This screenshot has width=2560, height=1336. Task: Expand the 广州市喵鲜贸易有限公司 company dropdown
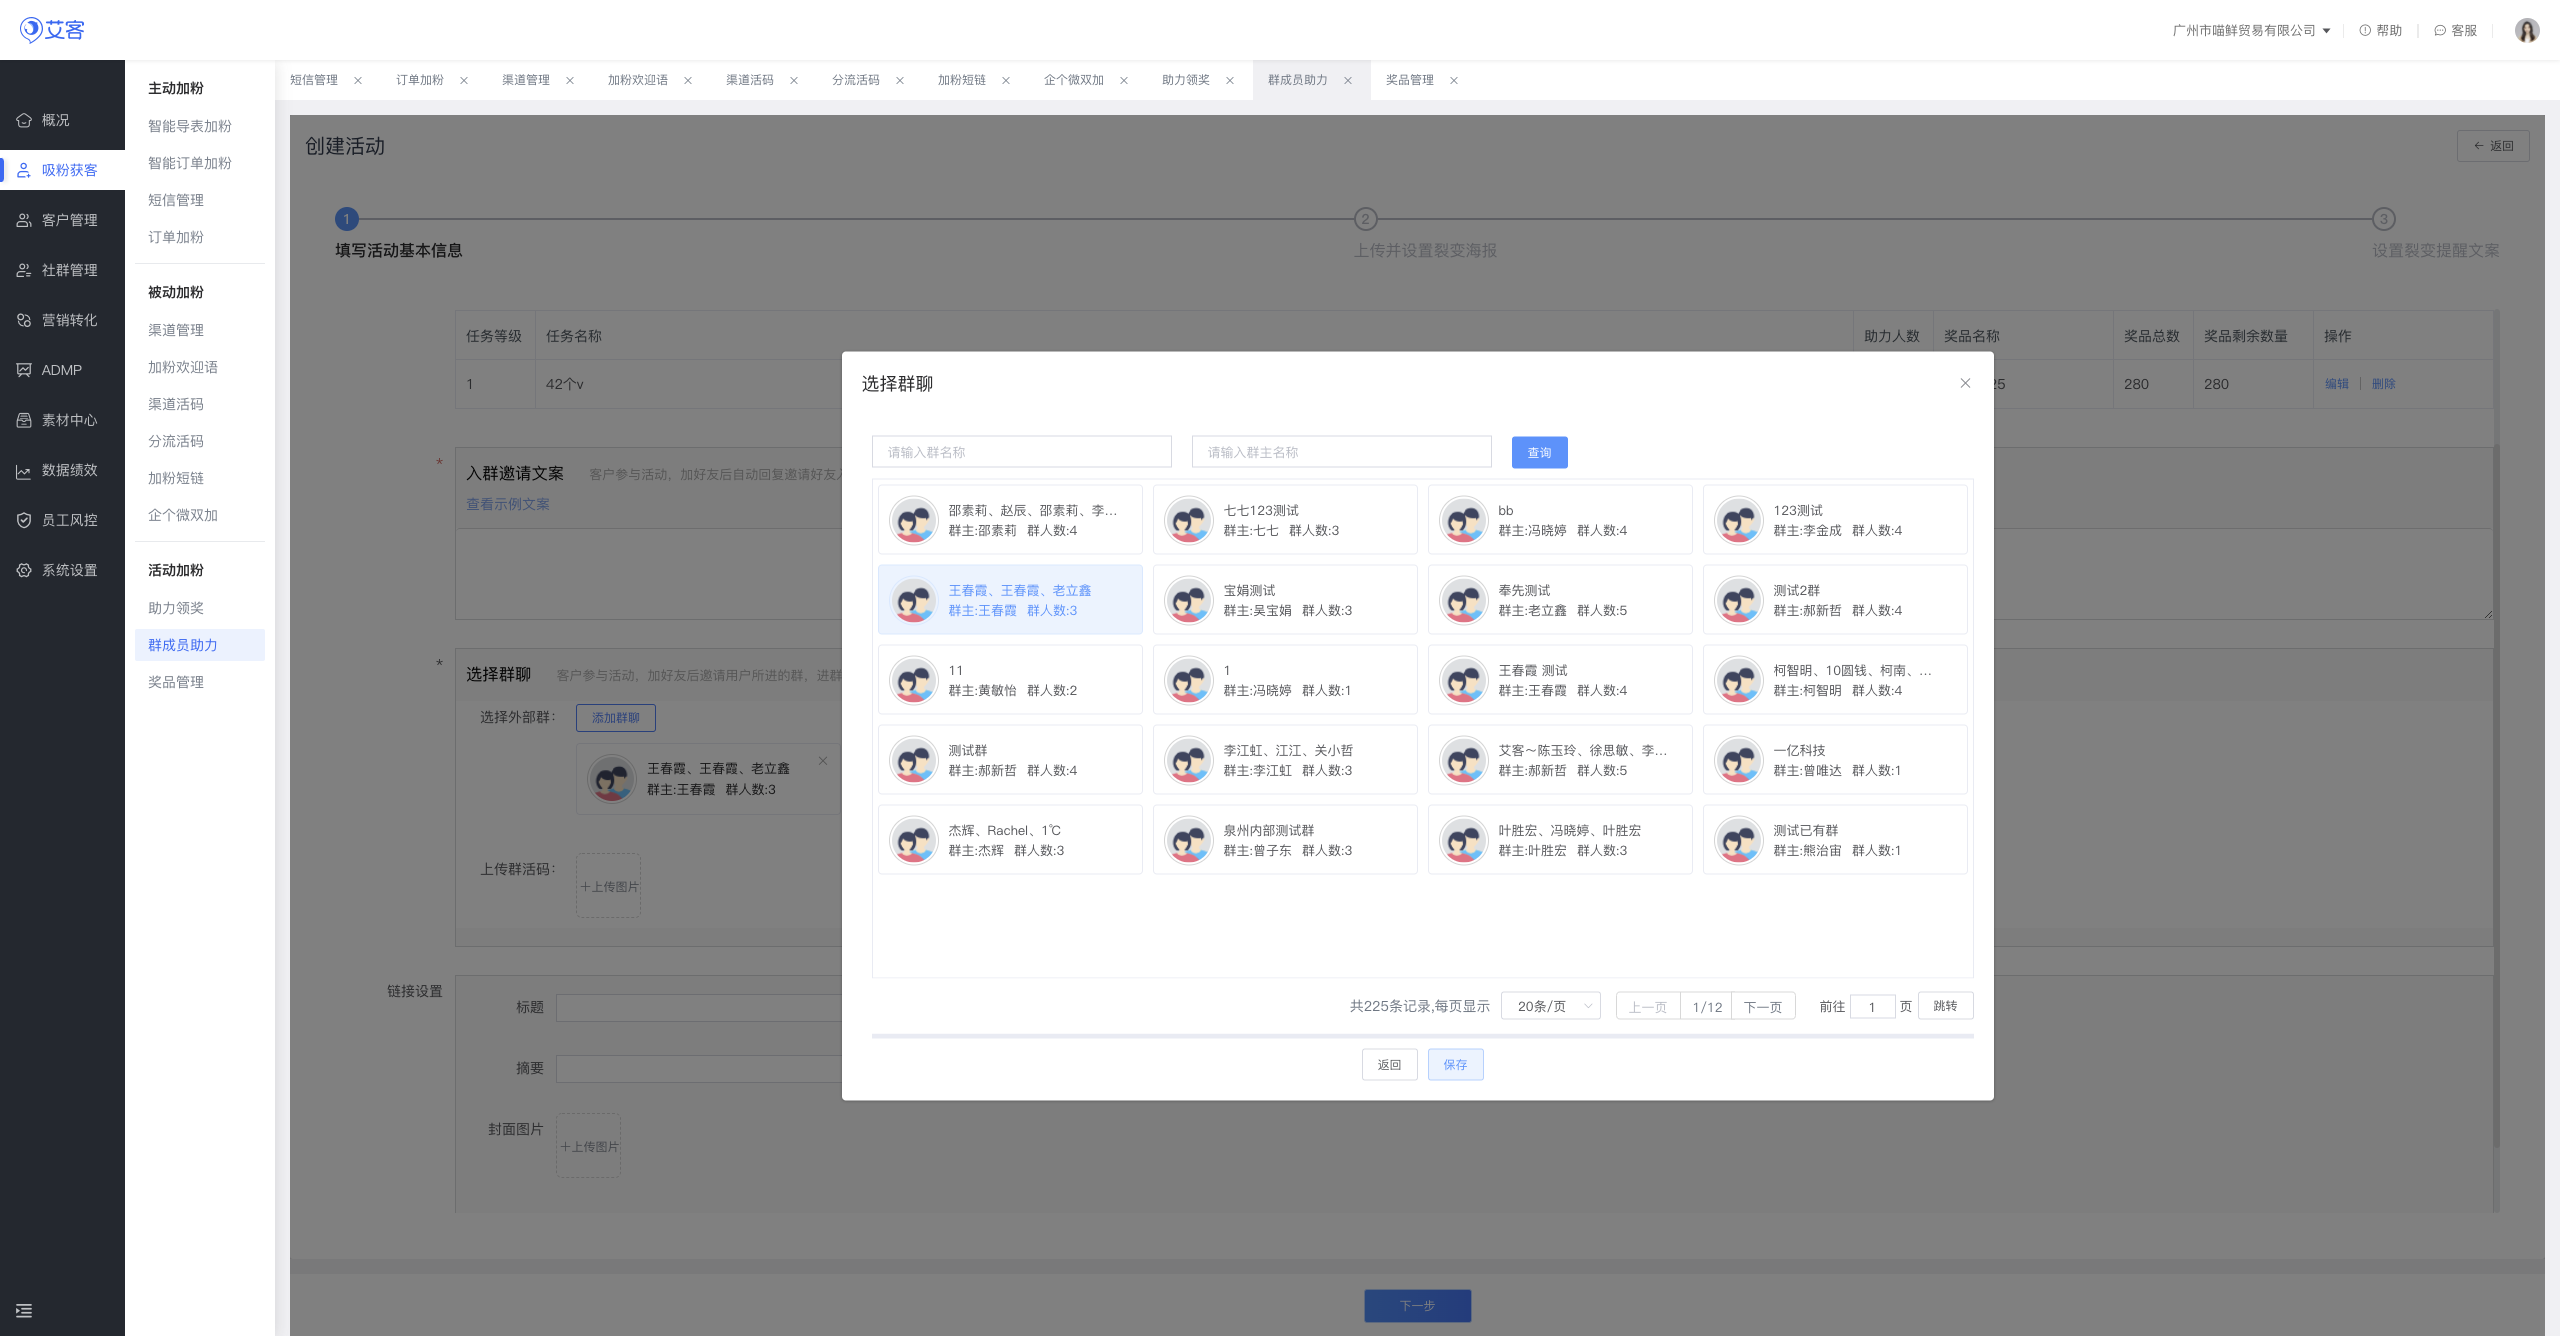2250,30
